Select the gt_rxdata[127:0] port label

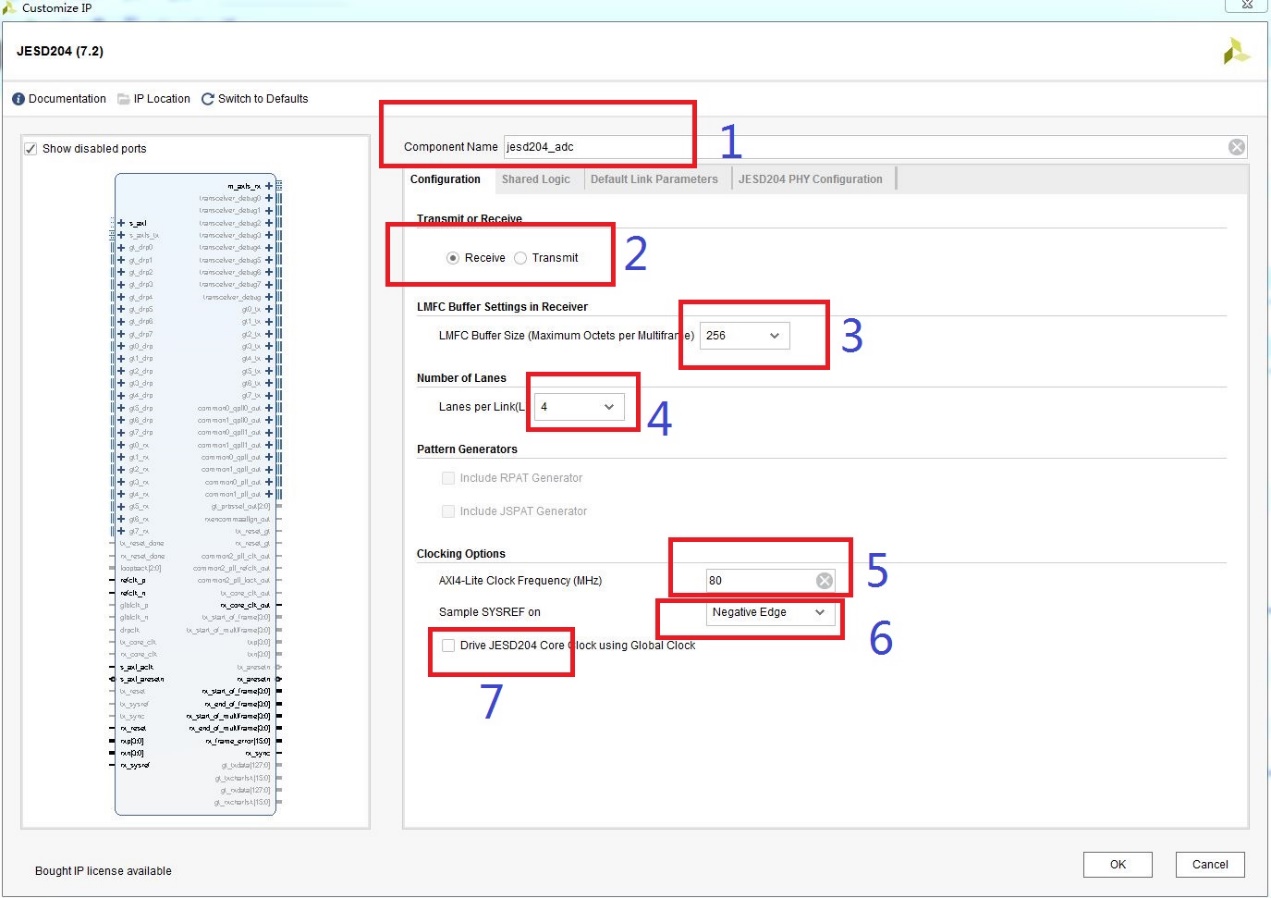pos(246,790)
